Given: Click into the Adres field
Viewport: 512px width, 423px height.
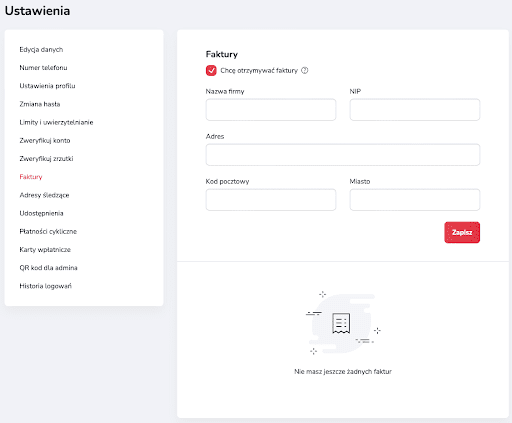Looking at the screenshot, I should (x=343, y=155).
